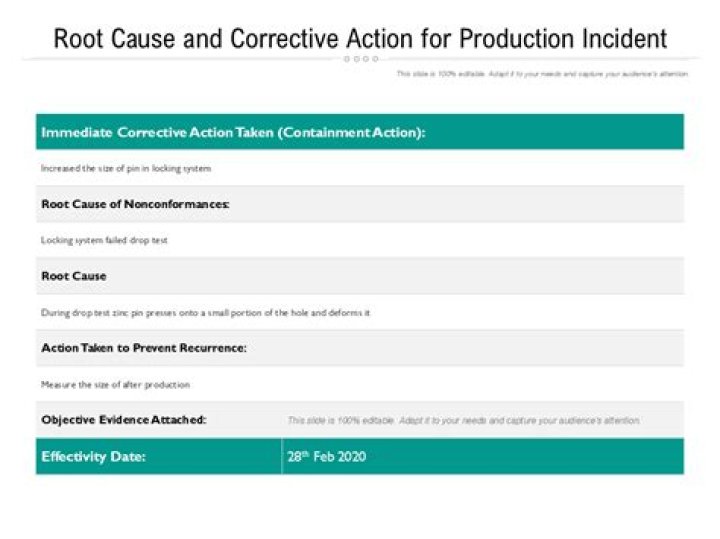Viewport: 720px width, 539px height.
Task: Select the 'Immediate Corrective Action Taken' header bar
Action: coord(360,132)
